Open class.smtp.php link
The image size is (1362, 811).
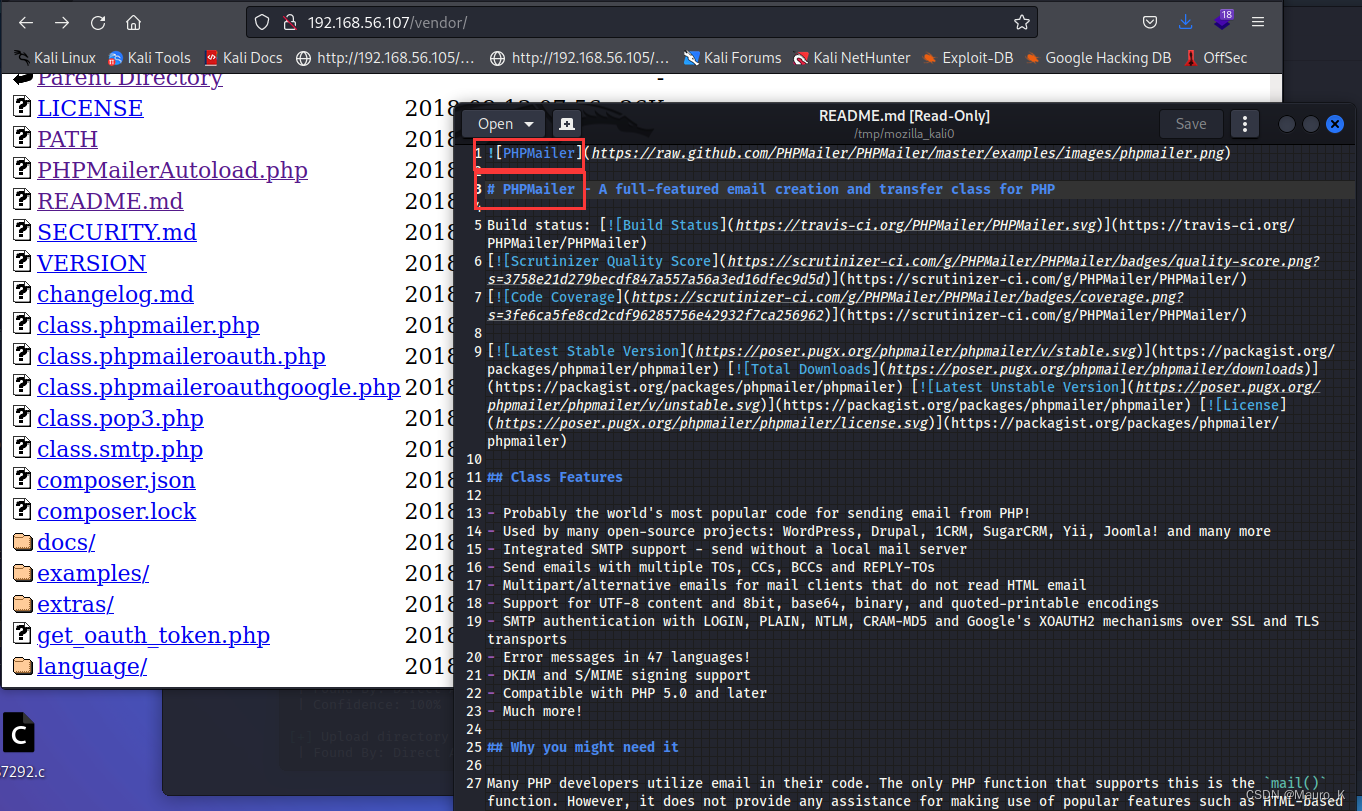pos(120,449)
